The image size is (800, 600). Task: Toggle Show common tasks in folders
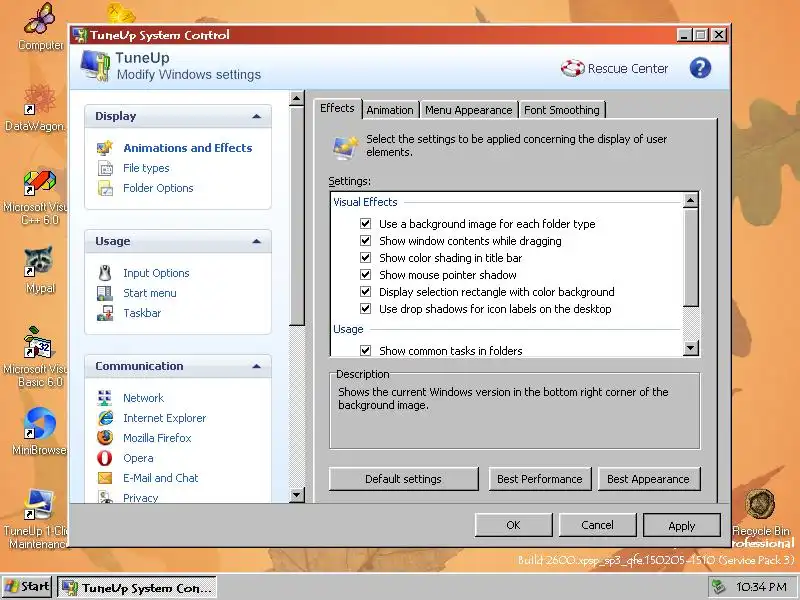[365, 350]
